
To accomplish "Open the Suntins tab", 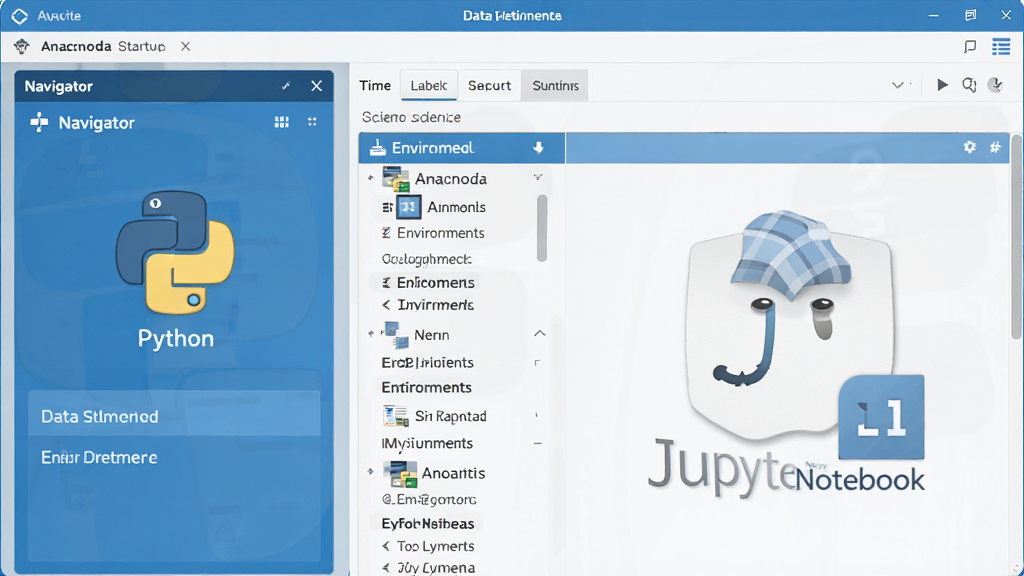I will coord(555,86).
